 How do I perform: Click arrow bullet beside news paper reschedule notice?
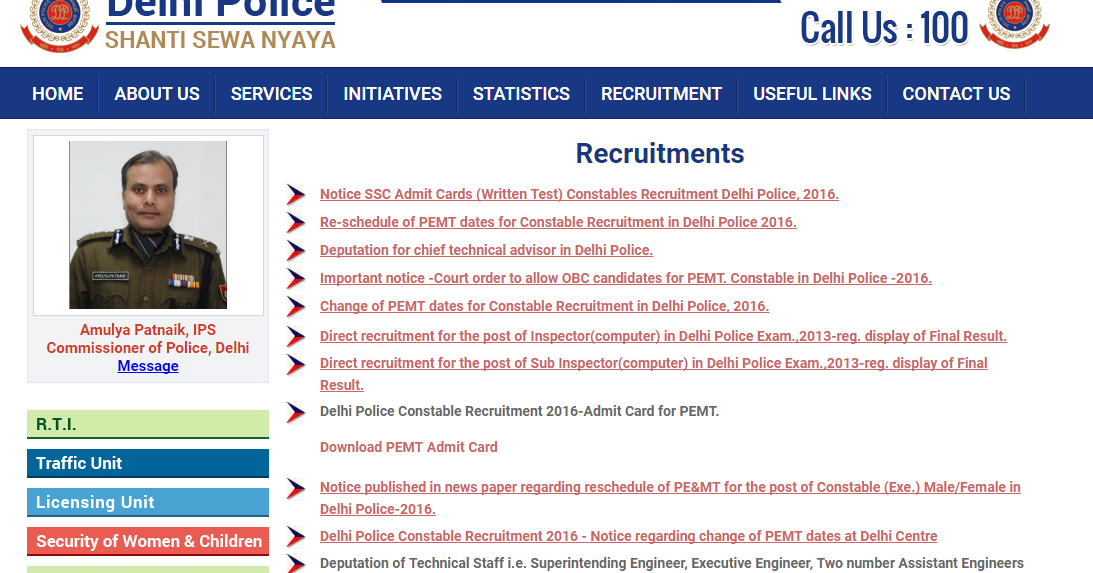296,488
